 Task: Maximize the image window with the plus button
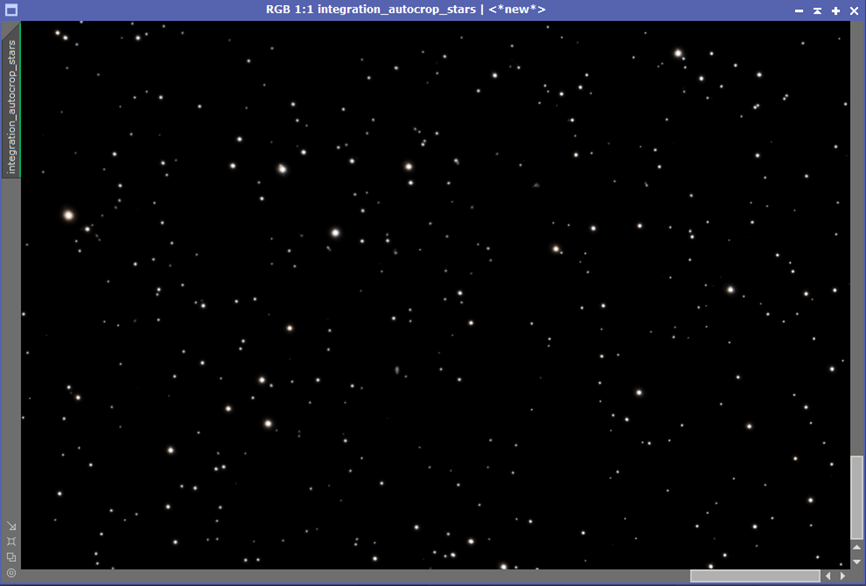tap(836, 10)
